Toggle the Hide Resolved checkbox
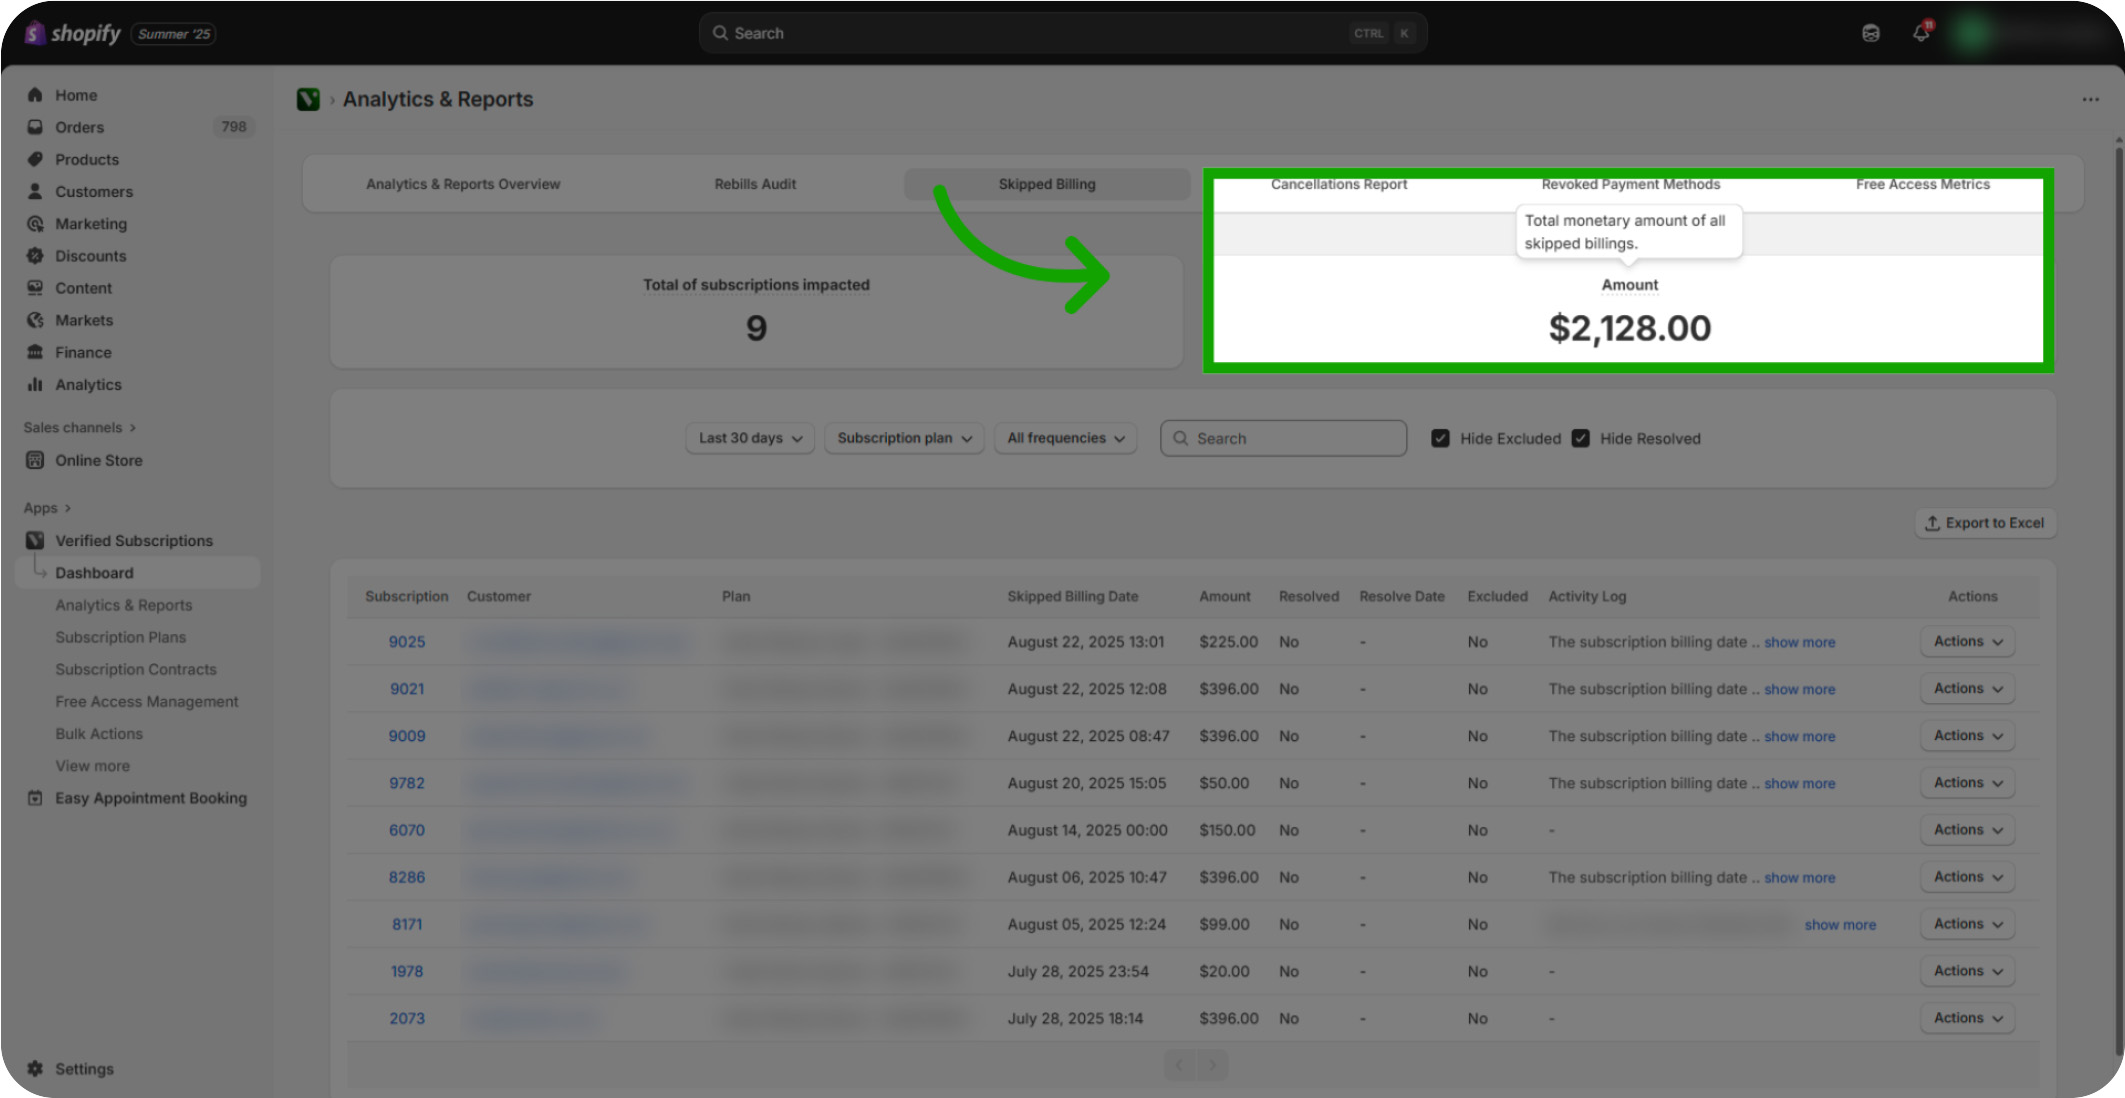The width and height of the screenshot is (2125, 1098). pos(1580,438)
